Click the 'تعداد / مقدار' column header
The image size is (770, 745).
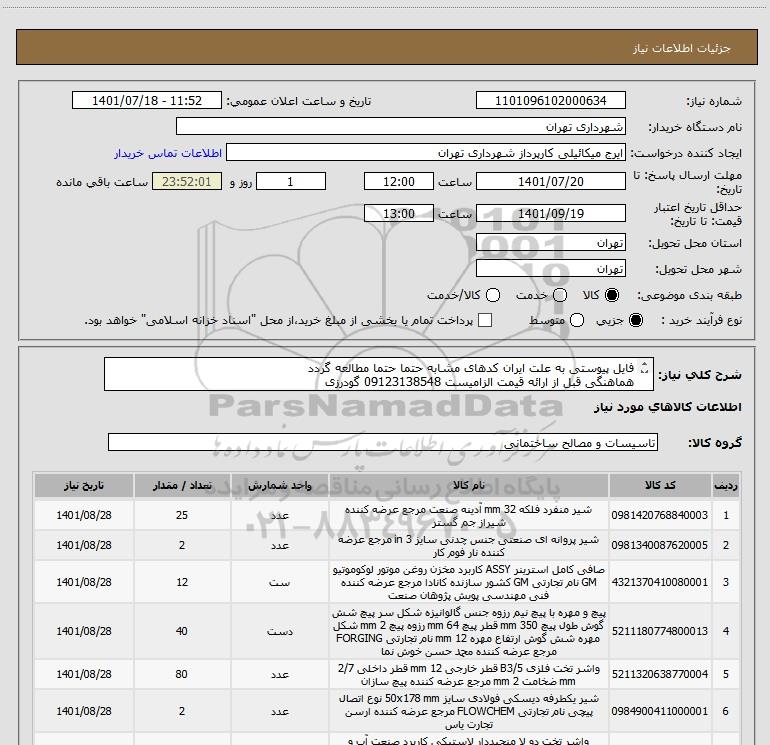(x=182, y=486)
